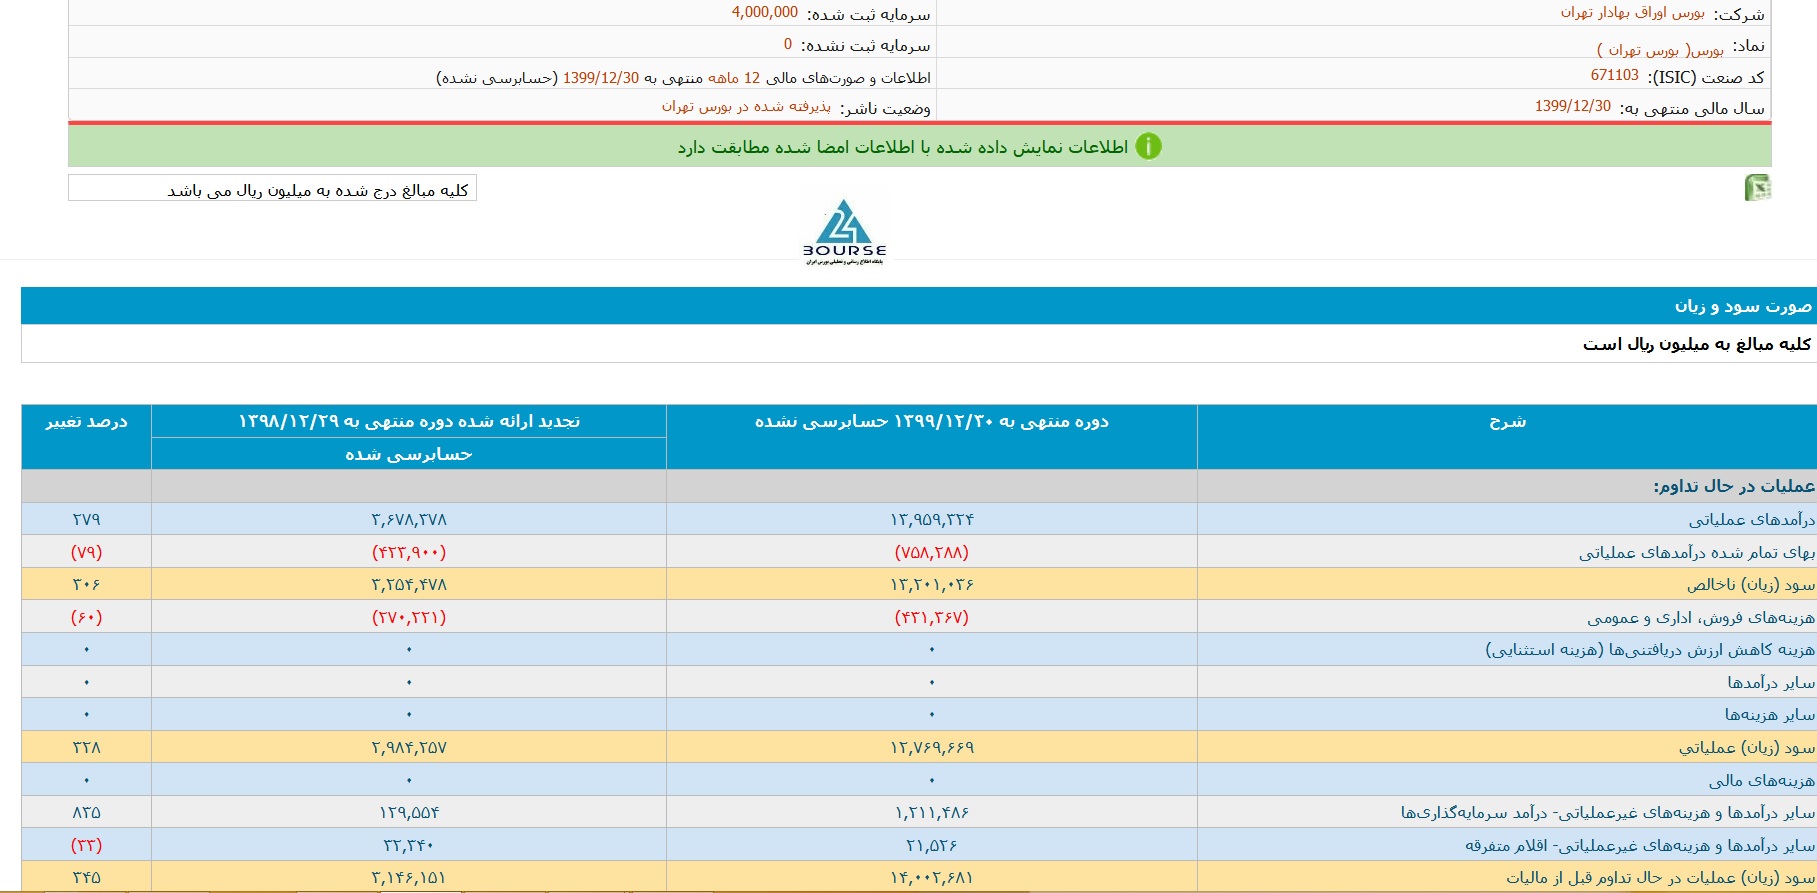Click the green info icon in the banner
This screenshot has height=893, width=1817.
pos(1149,146)
